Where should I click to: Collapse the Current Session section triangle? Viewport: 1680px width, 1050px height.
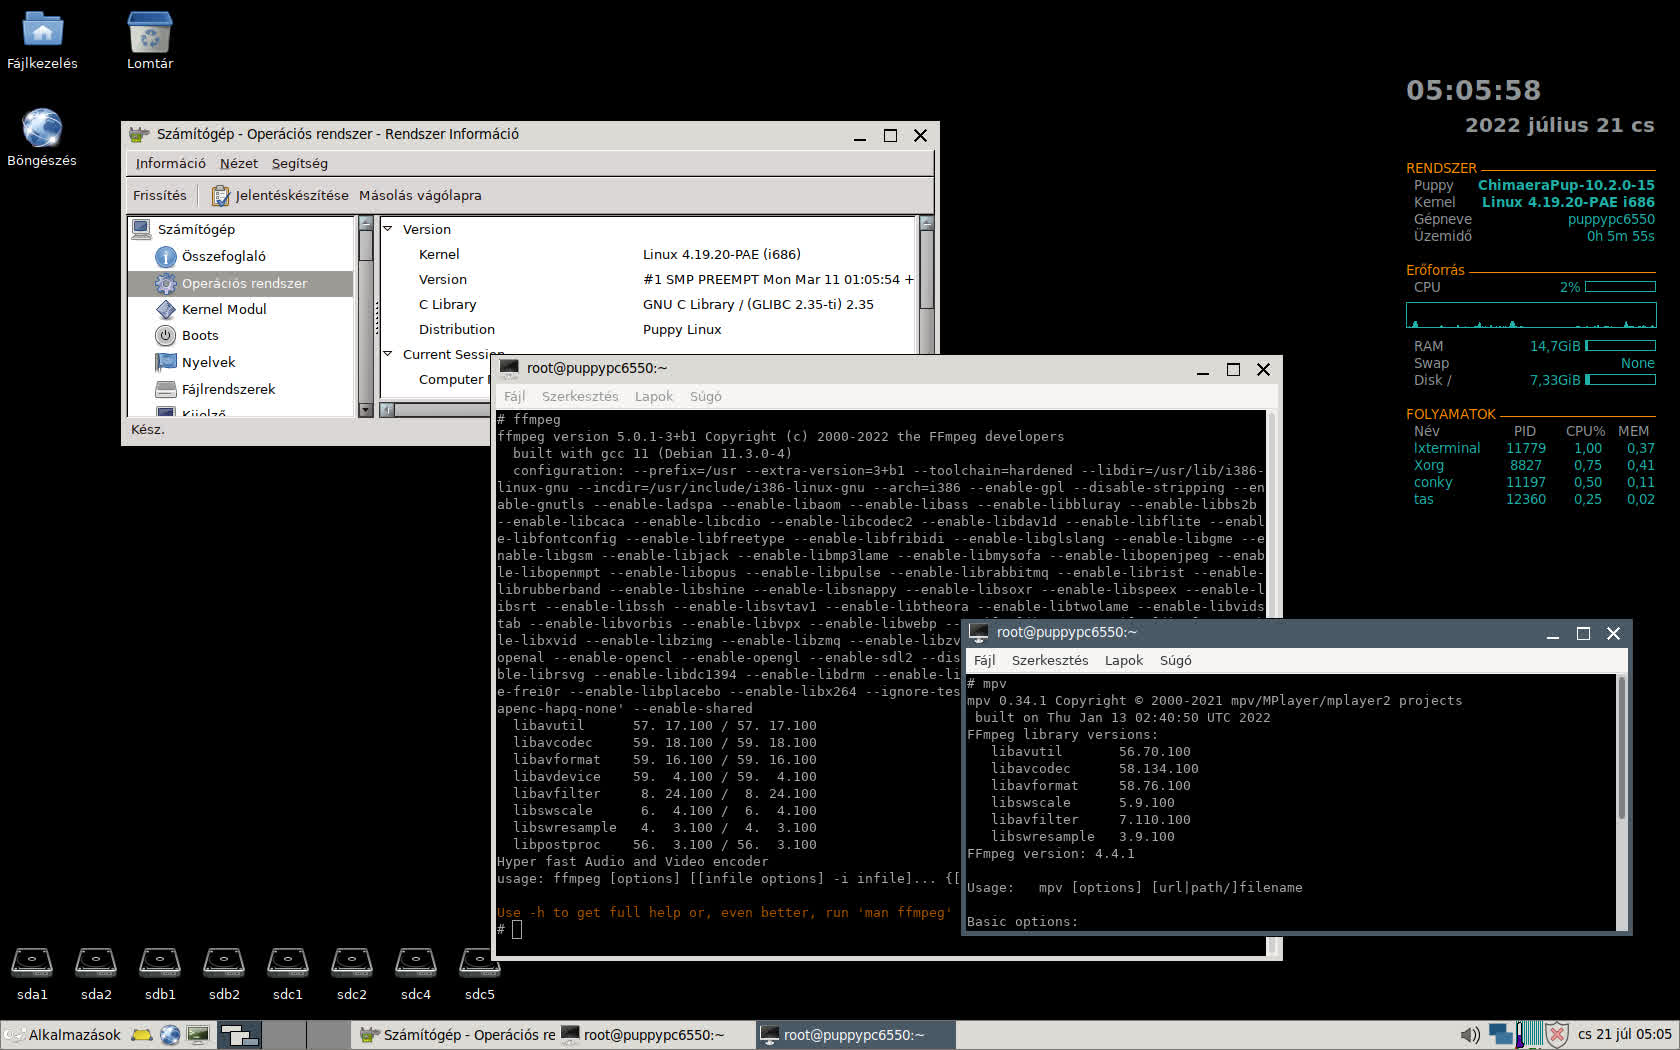pyautogui.click(x=388, y=353)
